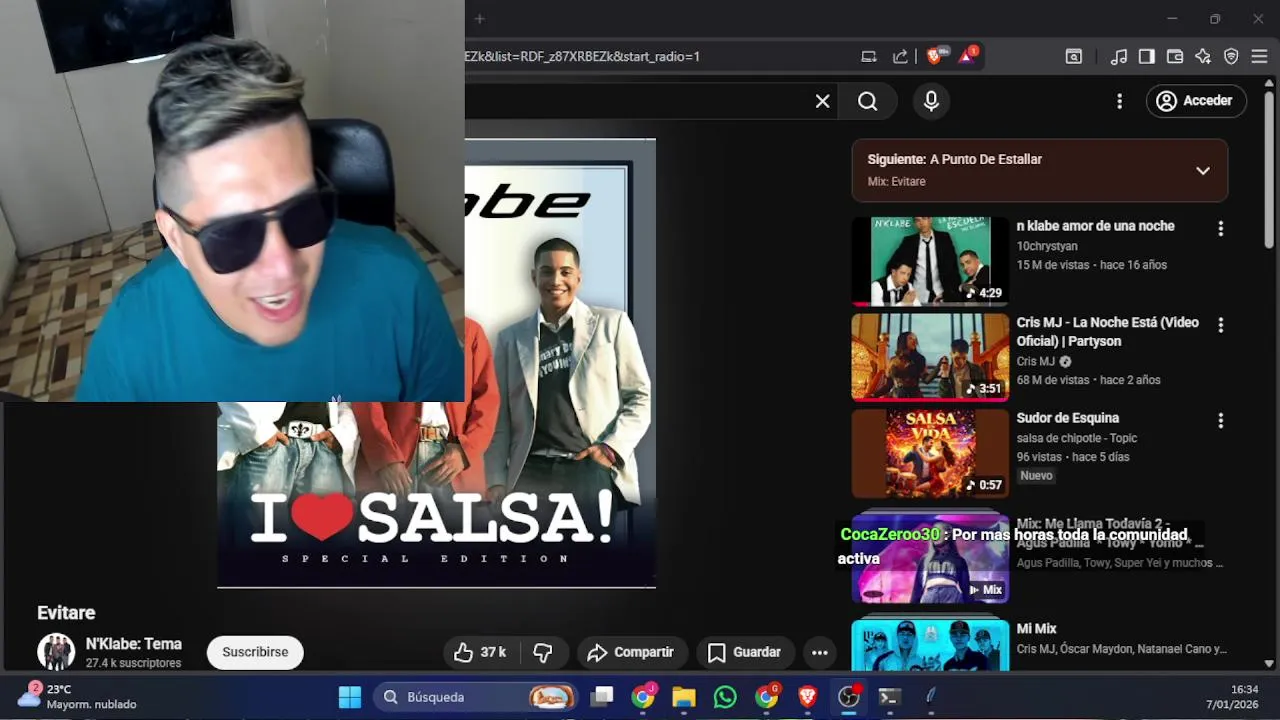The height and width of the screenshot is (720, 1280).
Task: Open the music playlist icon in toolbar
Action: 1119,56
